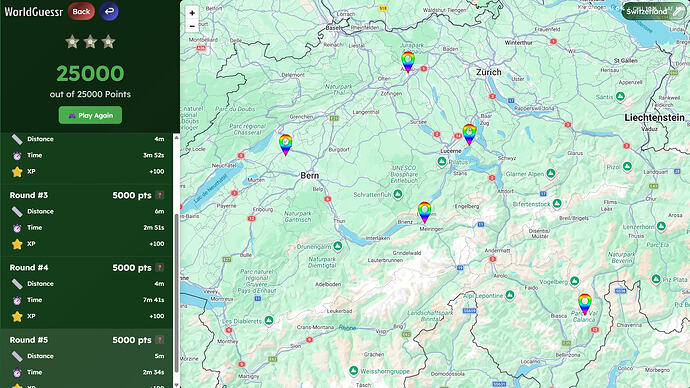
Task: Click the blue return arrow icon button
Action: 109,11
